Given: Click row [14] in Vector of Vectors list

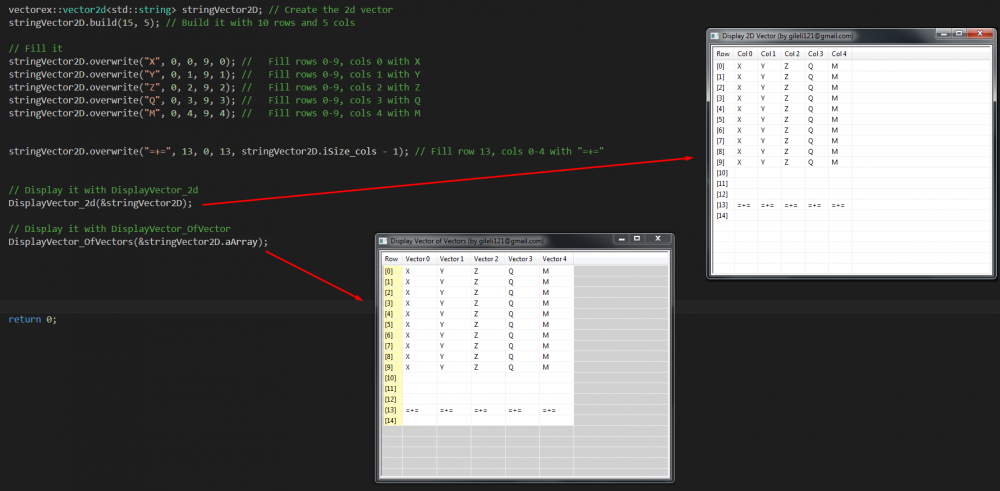Looking at the screenshot, I should [390, 421].
